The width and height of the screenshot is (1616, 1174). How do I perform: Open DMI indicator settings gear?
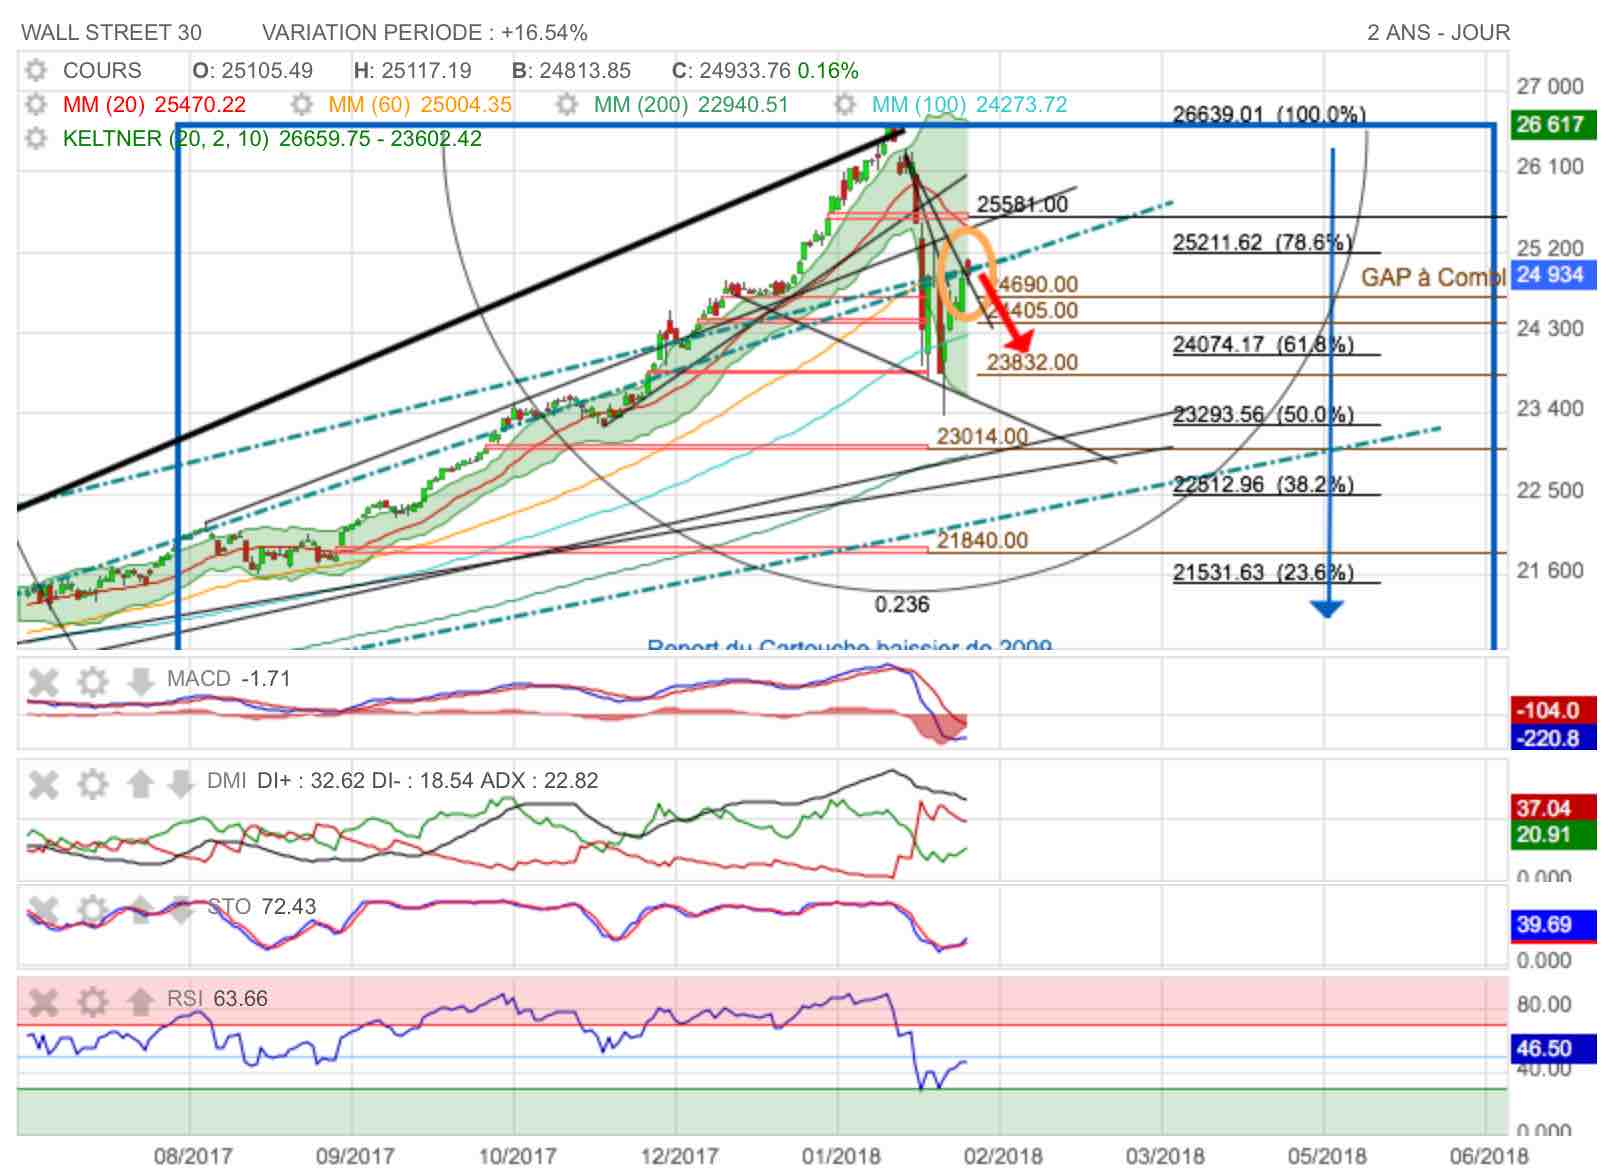[x=92, y=785]
